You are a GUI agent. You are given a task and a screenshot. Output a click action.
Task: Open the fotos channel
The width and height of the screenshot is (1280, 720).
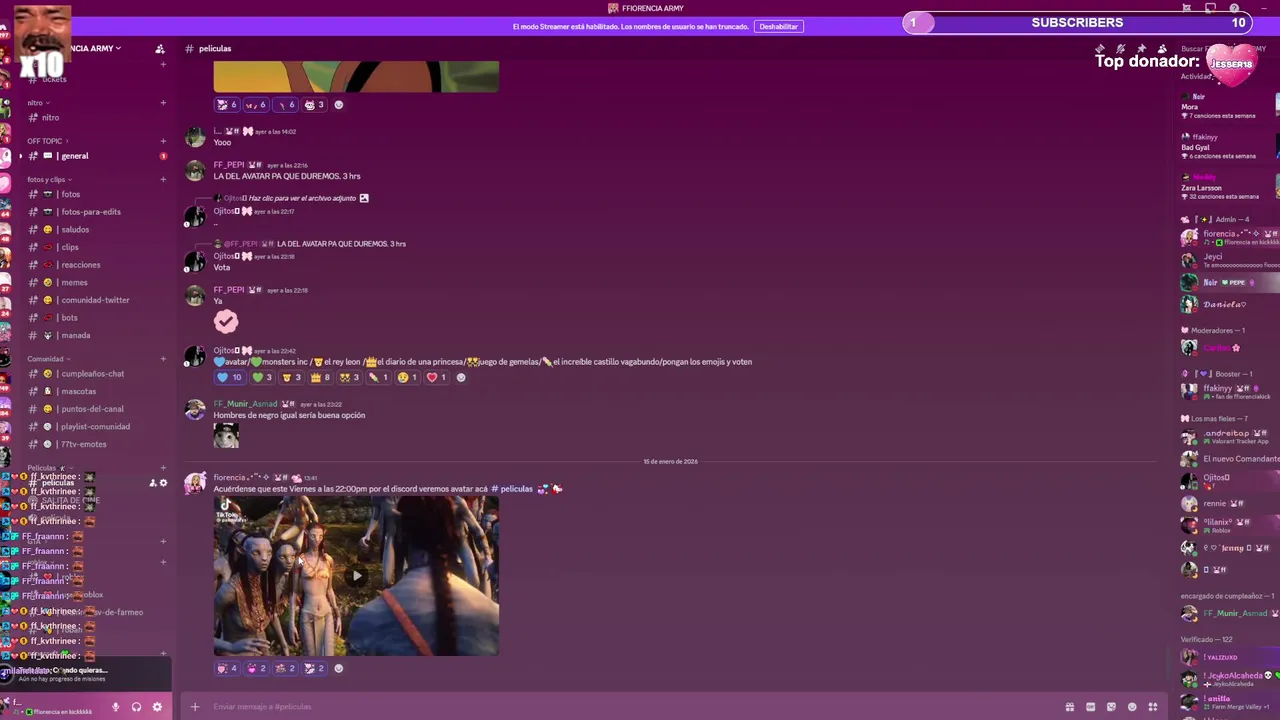96,194
